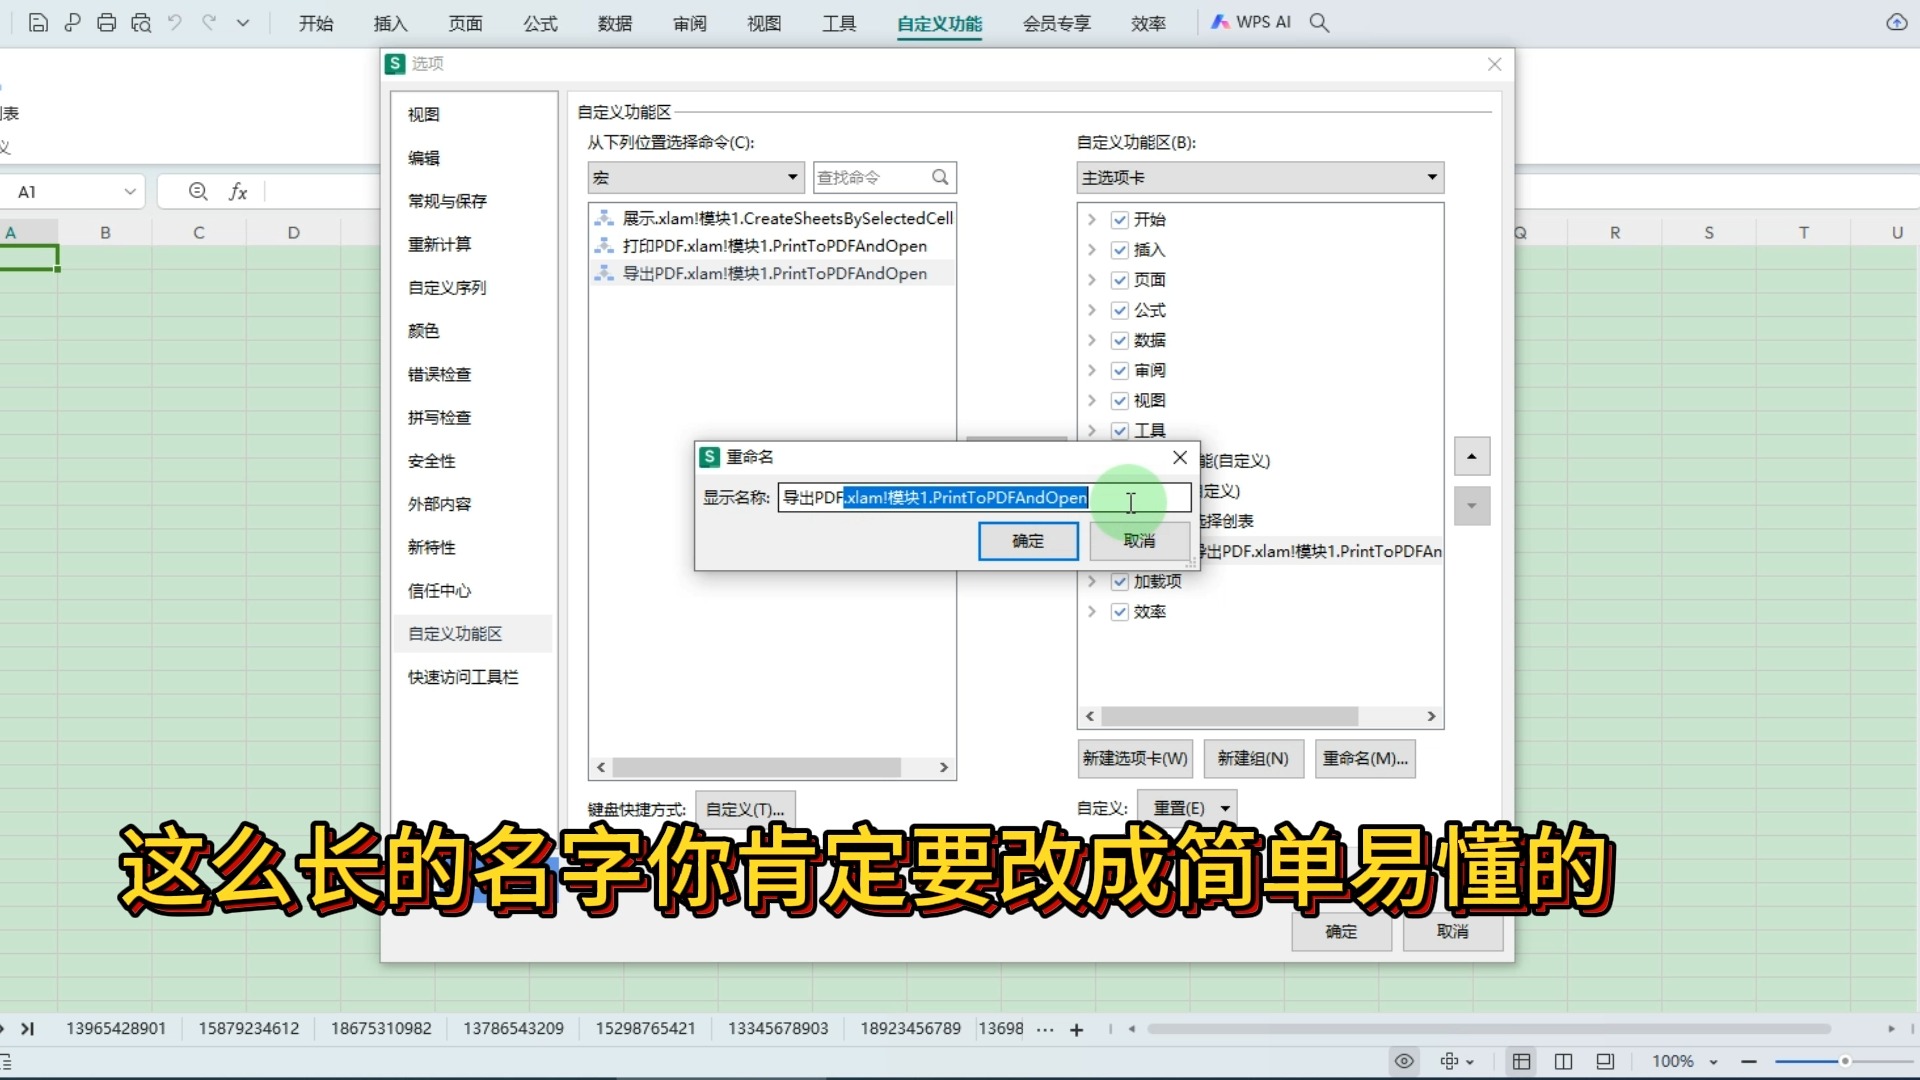Expand the 插入 tree item
The image size is (1920, 1080).
point(1092,250)
